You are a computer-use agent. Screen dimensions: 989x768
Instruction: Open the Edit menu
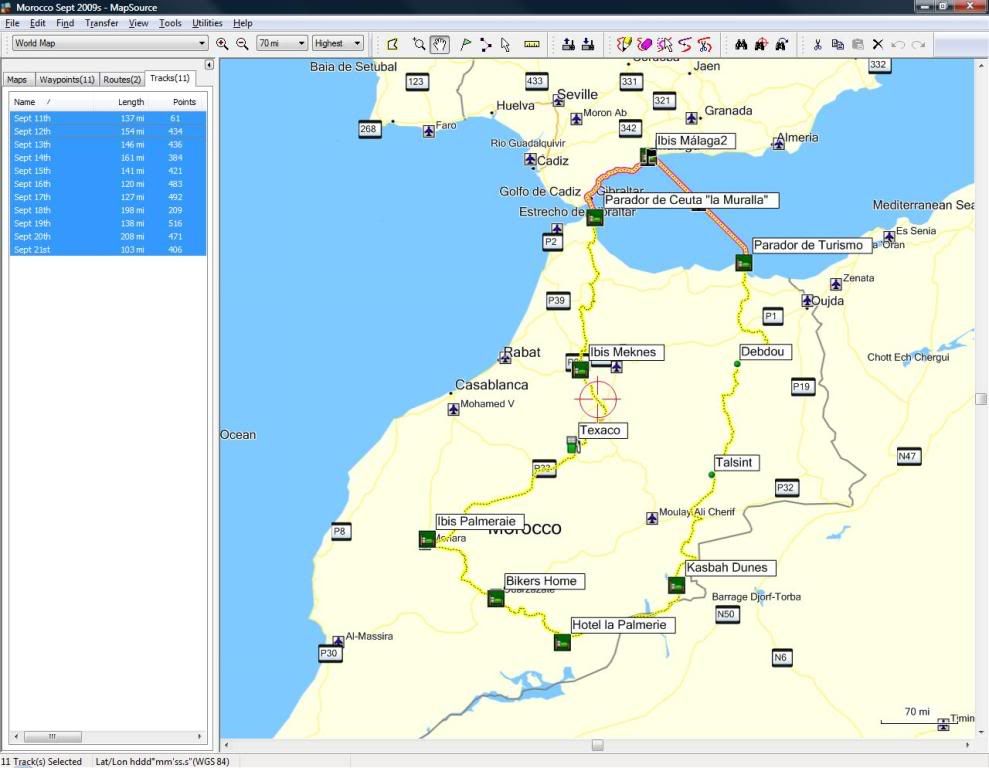pyautogui.click(x=38, y=23)
